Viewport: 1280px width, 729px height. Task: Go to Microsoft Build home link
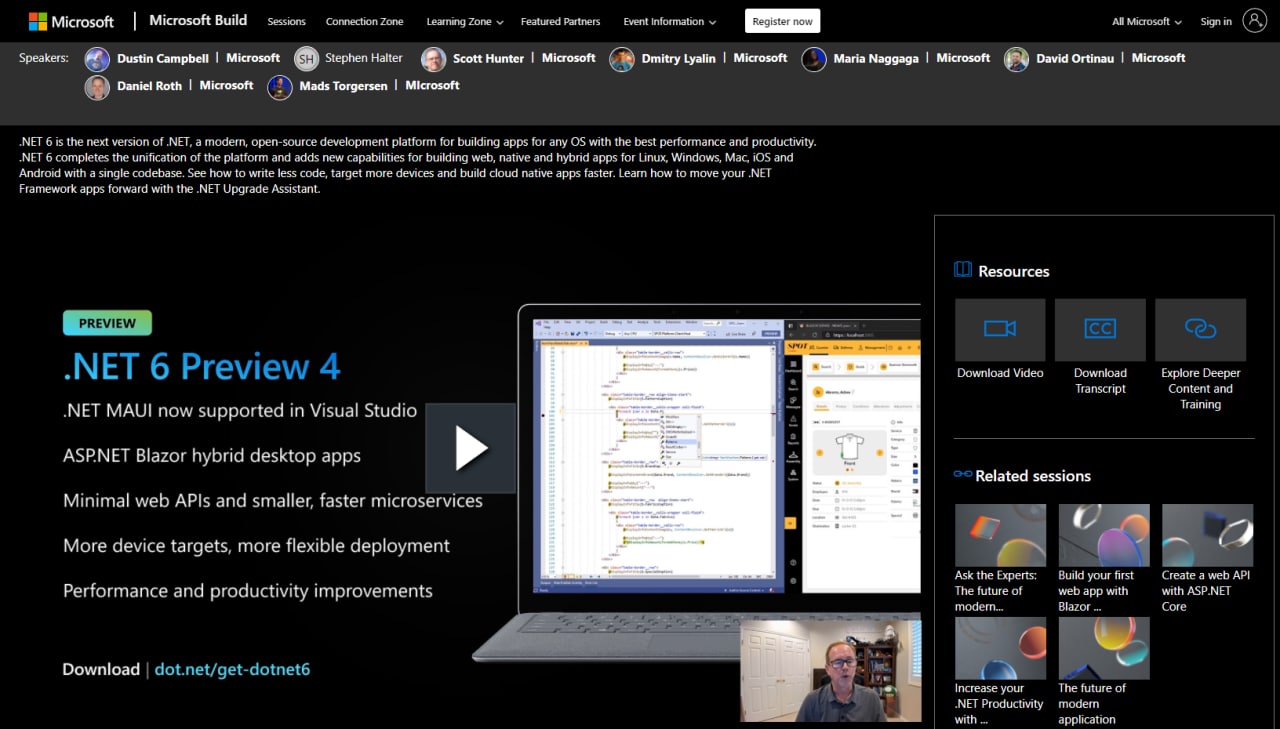198,20
